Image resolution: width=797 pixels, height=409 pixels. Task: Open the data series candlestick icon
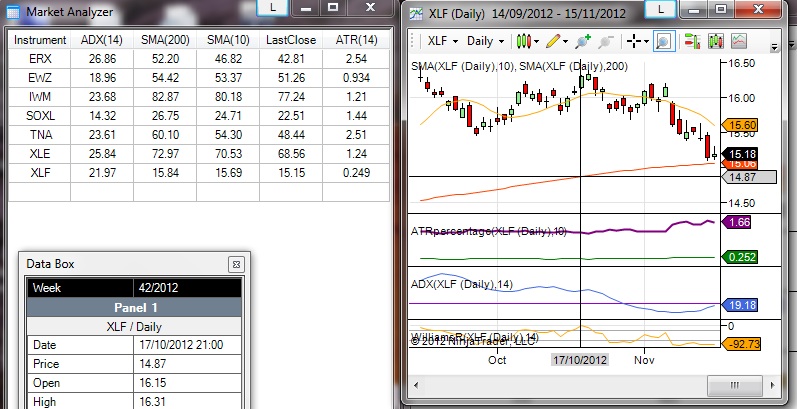click(716, 41)
